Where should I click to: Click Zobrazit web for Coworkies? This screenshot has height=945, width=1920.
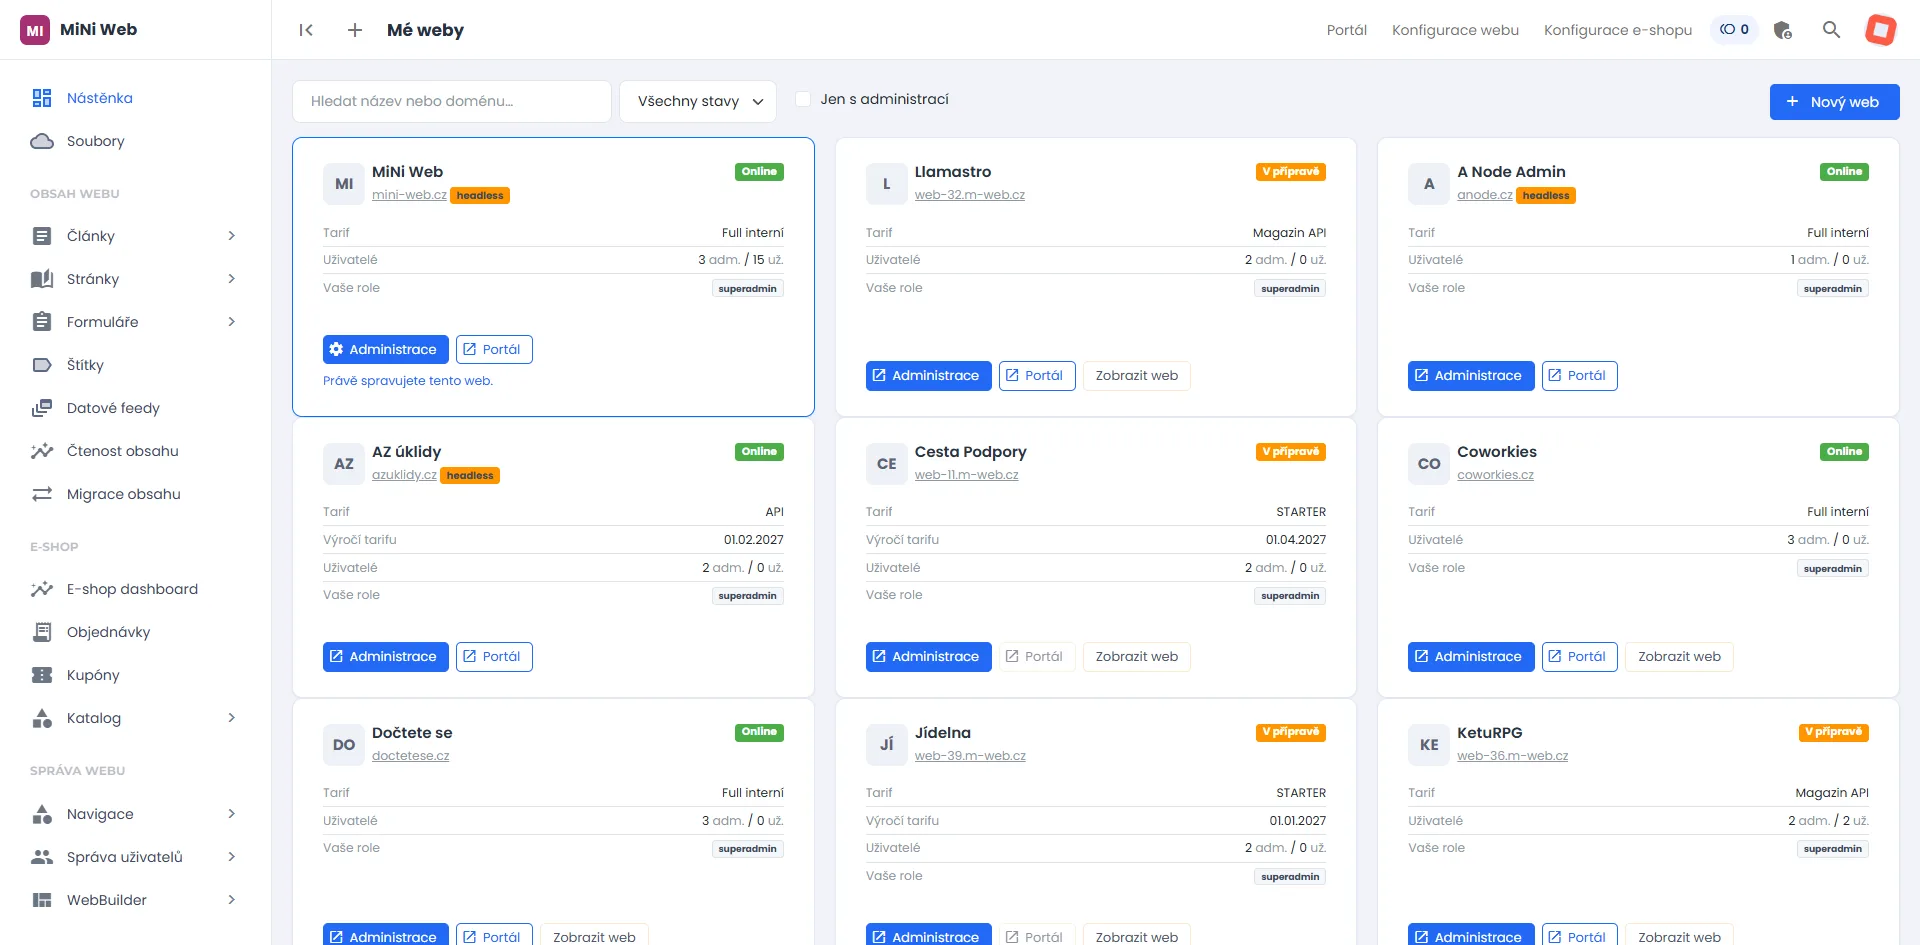[1679, 657]
